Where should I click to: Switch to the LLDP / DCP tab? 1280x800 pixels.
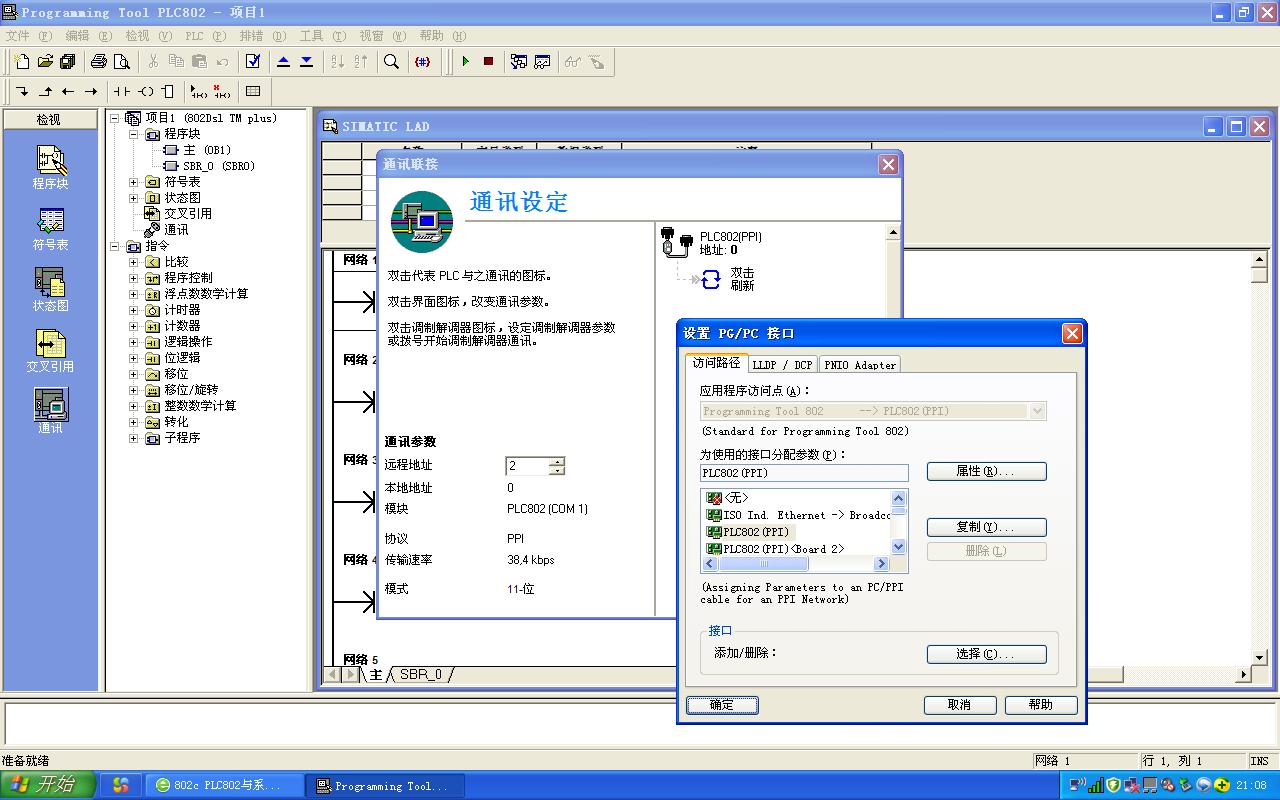point(783,365)
